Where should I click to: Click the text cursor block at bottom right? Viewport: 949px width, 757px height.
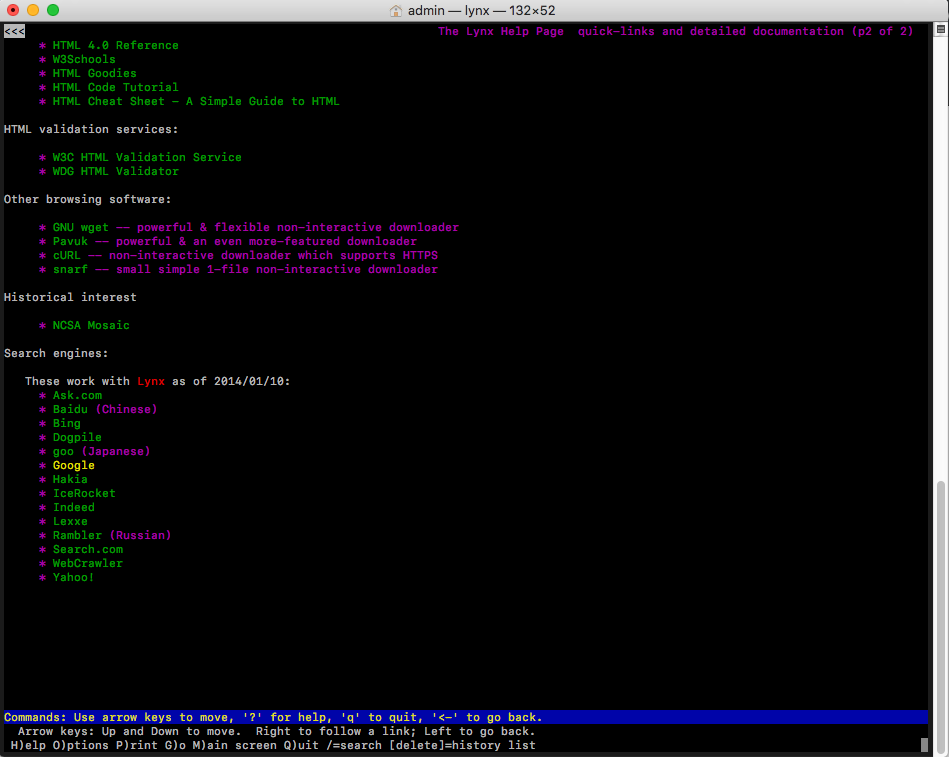click(924, 745)
